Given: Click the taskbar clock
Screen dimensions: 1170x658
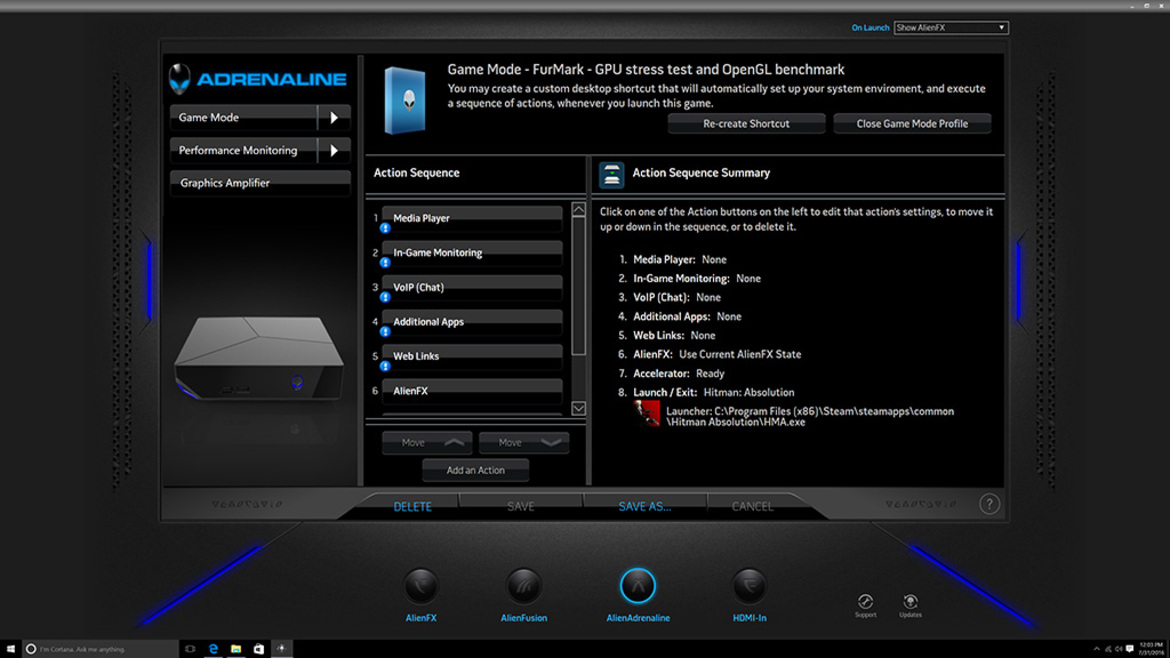Looking at the screenshot, I should pos(1151,649).
